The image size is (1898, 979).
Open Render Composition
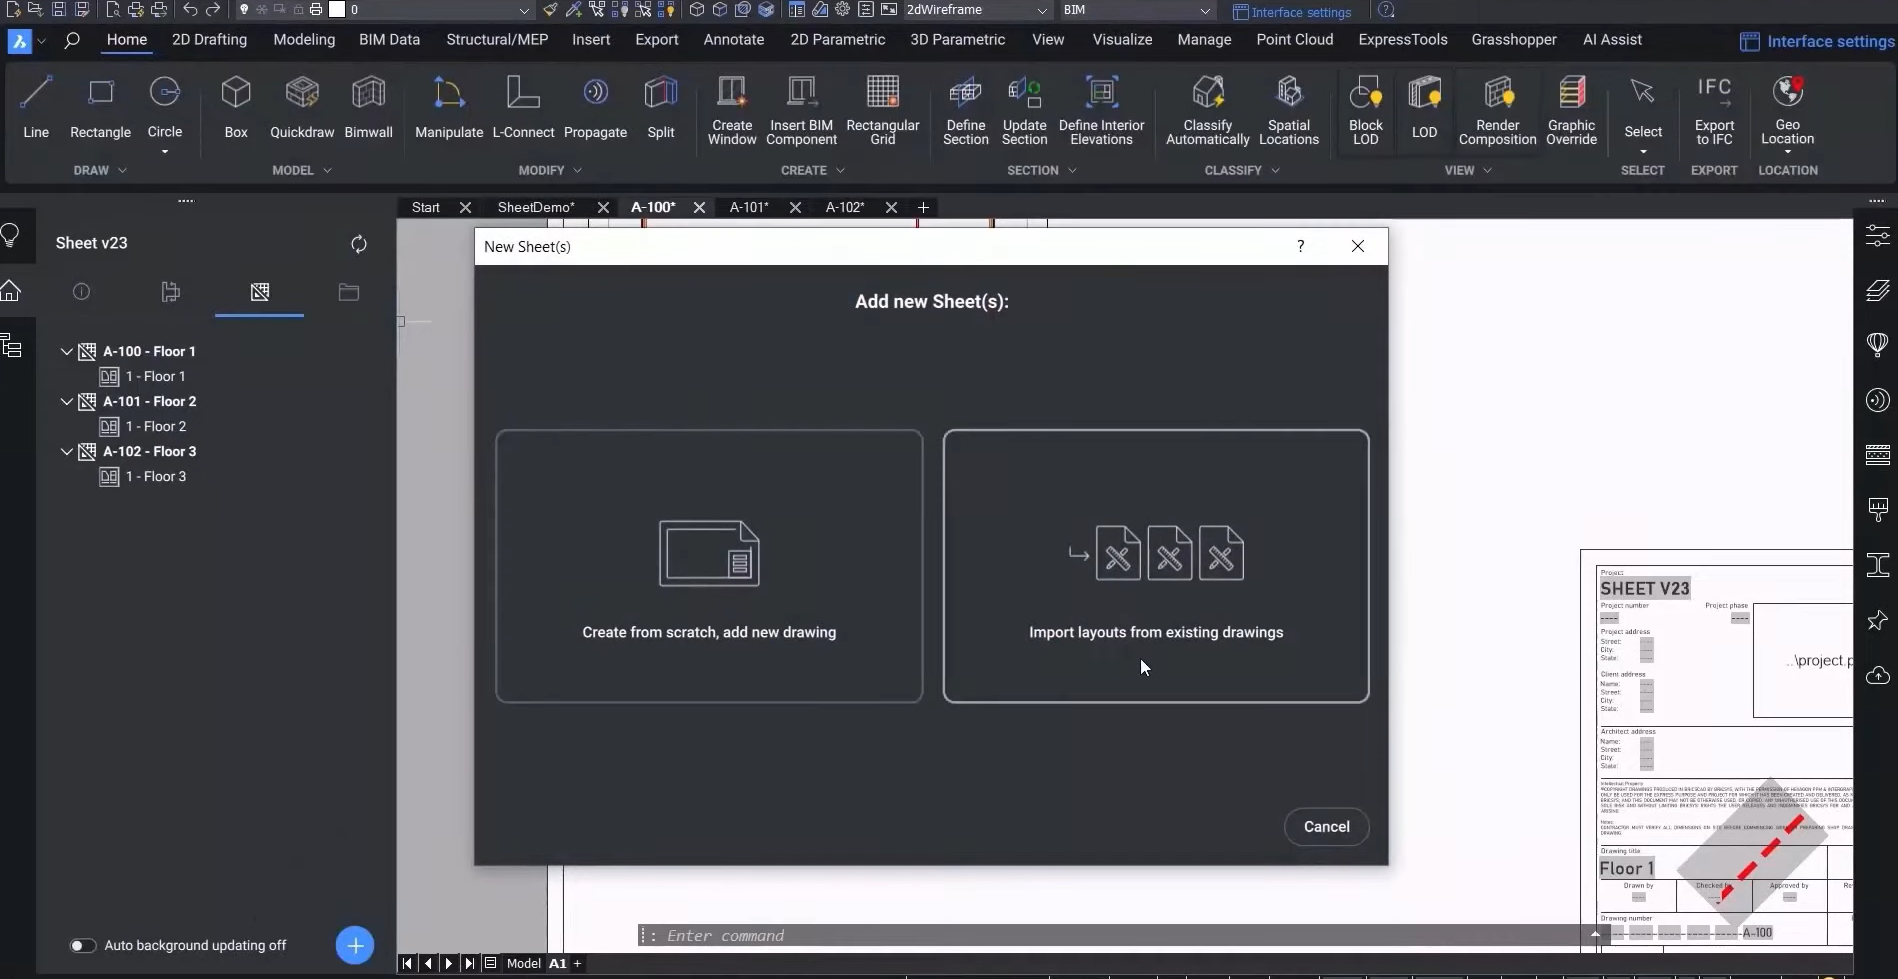[x=1497, y=110]
